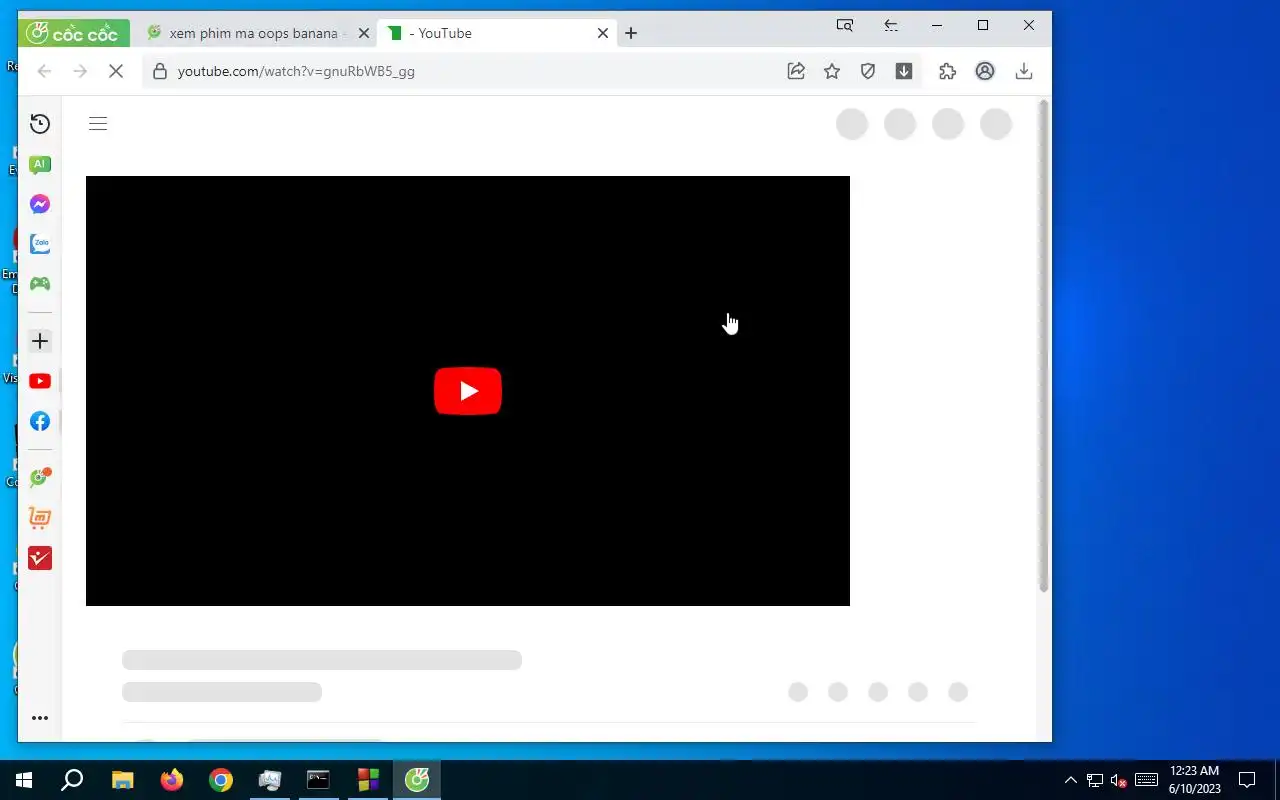Open File Explorer from the taskbar
The width and height of the screenshot is (1280, 800).
[x=122, y=780]
